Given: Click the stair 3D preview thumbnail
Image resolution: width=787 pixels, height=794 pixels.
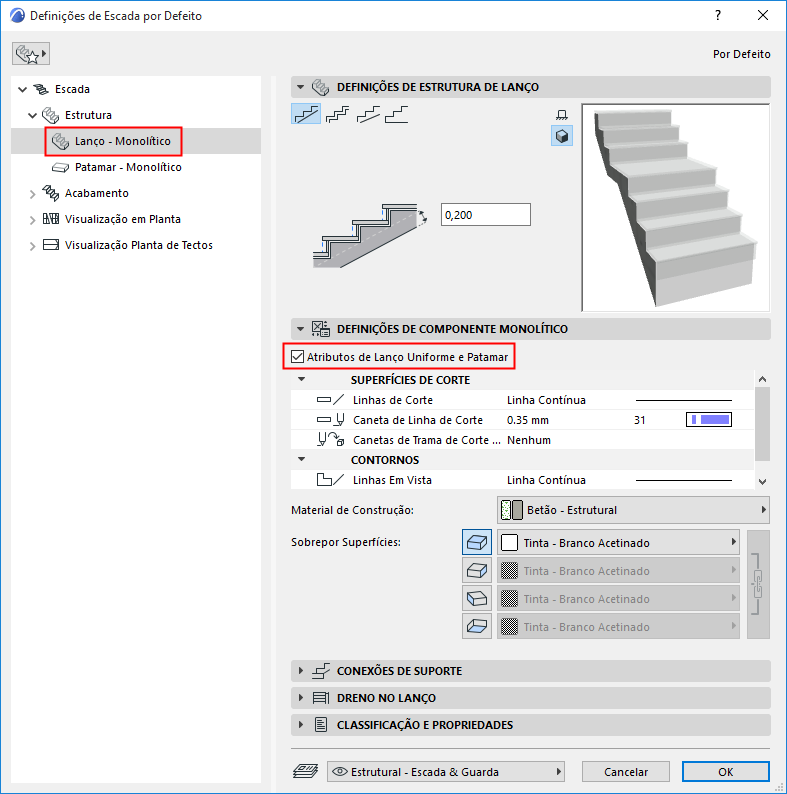Looking at the screenshot, I should point(676,208).
